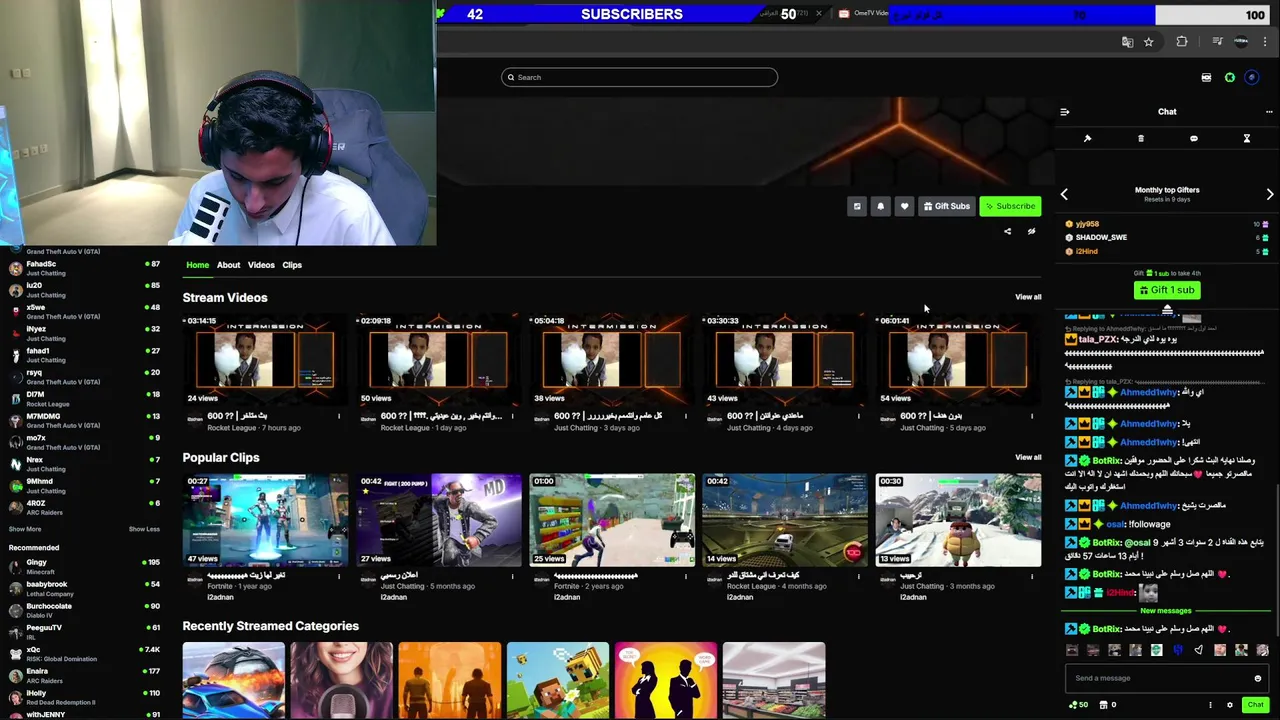
Task: Open options menu for the 05:04:18 stream video
Action: [x=686, y=416]
